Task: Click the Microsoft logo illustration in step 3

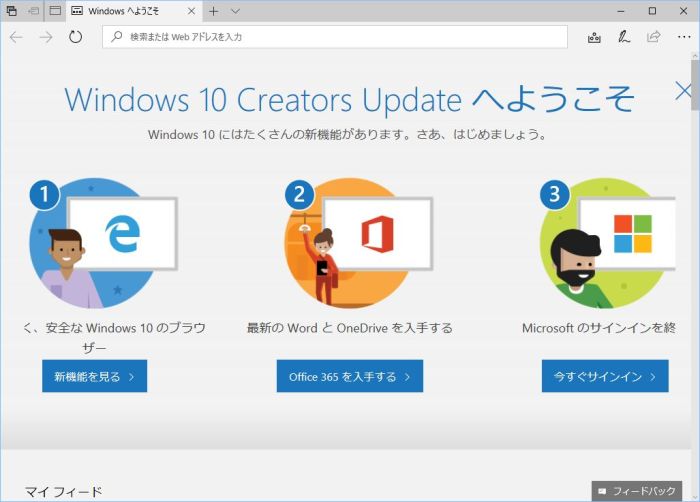Action: [632, 233]
